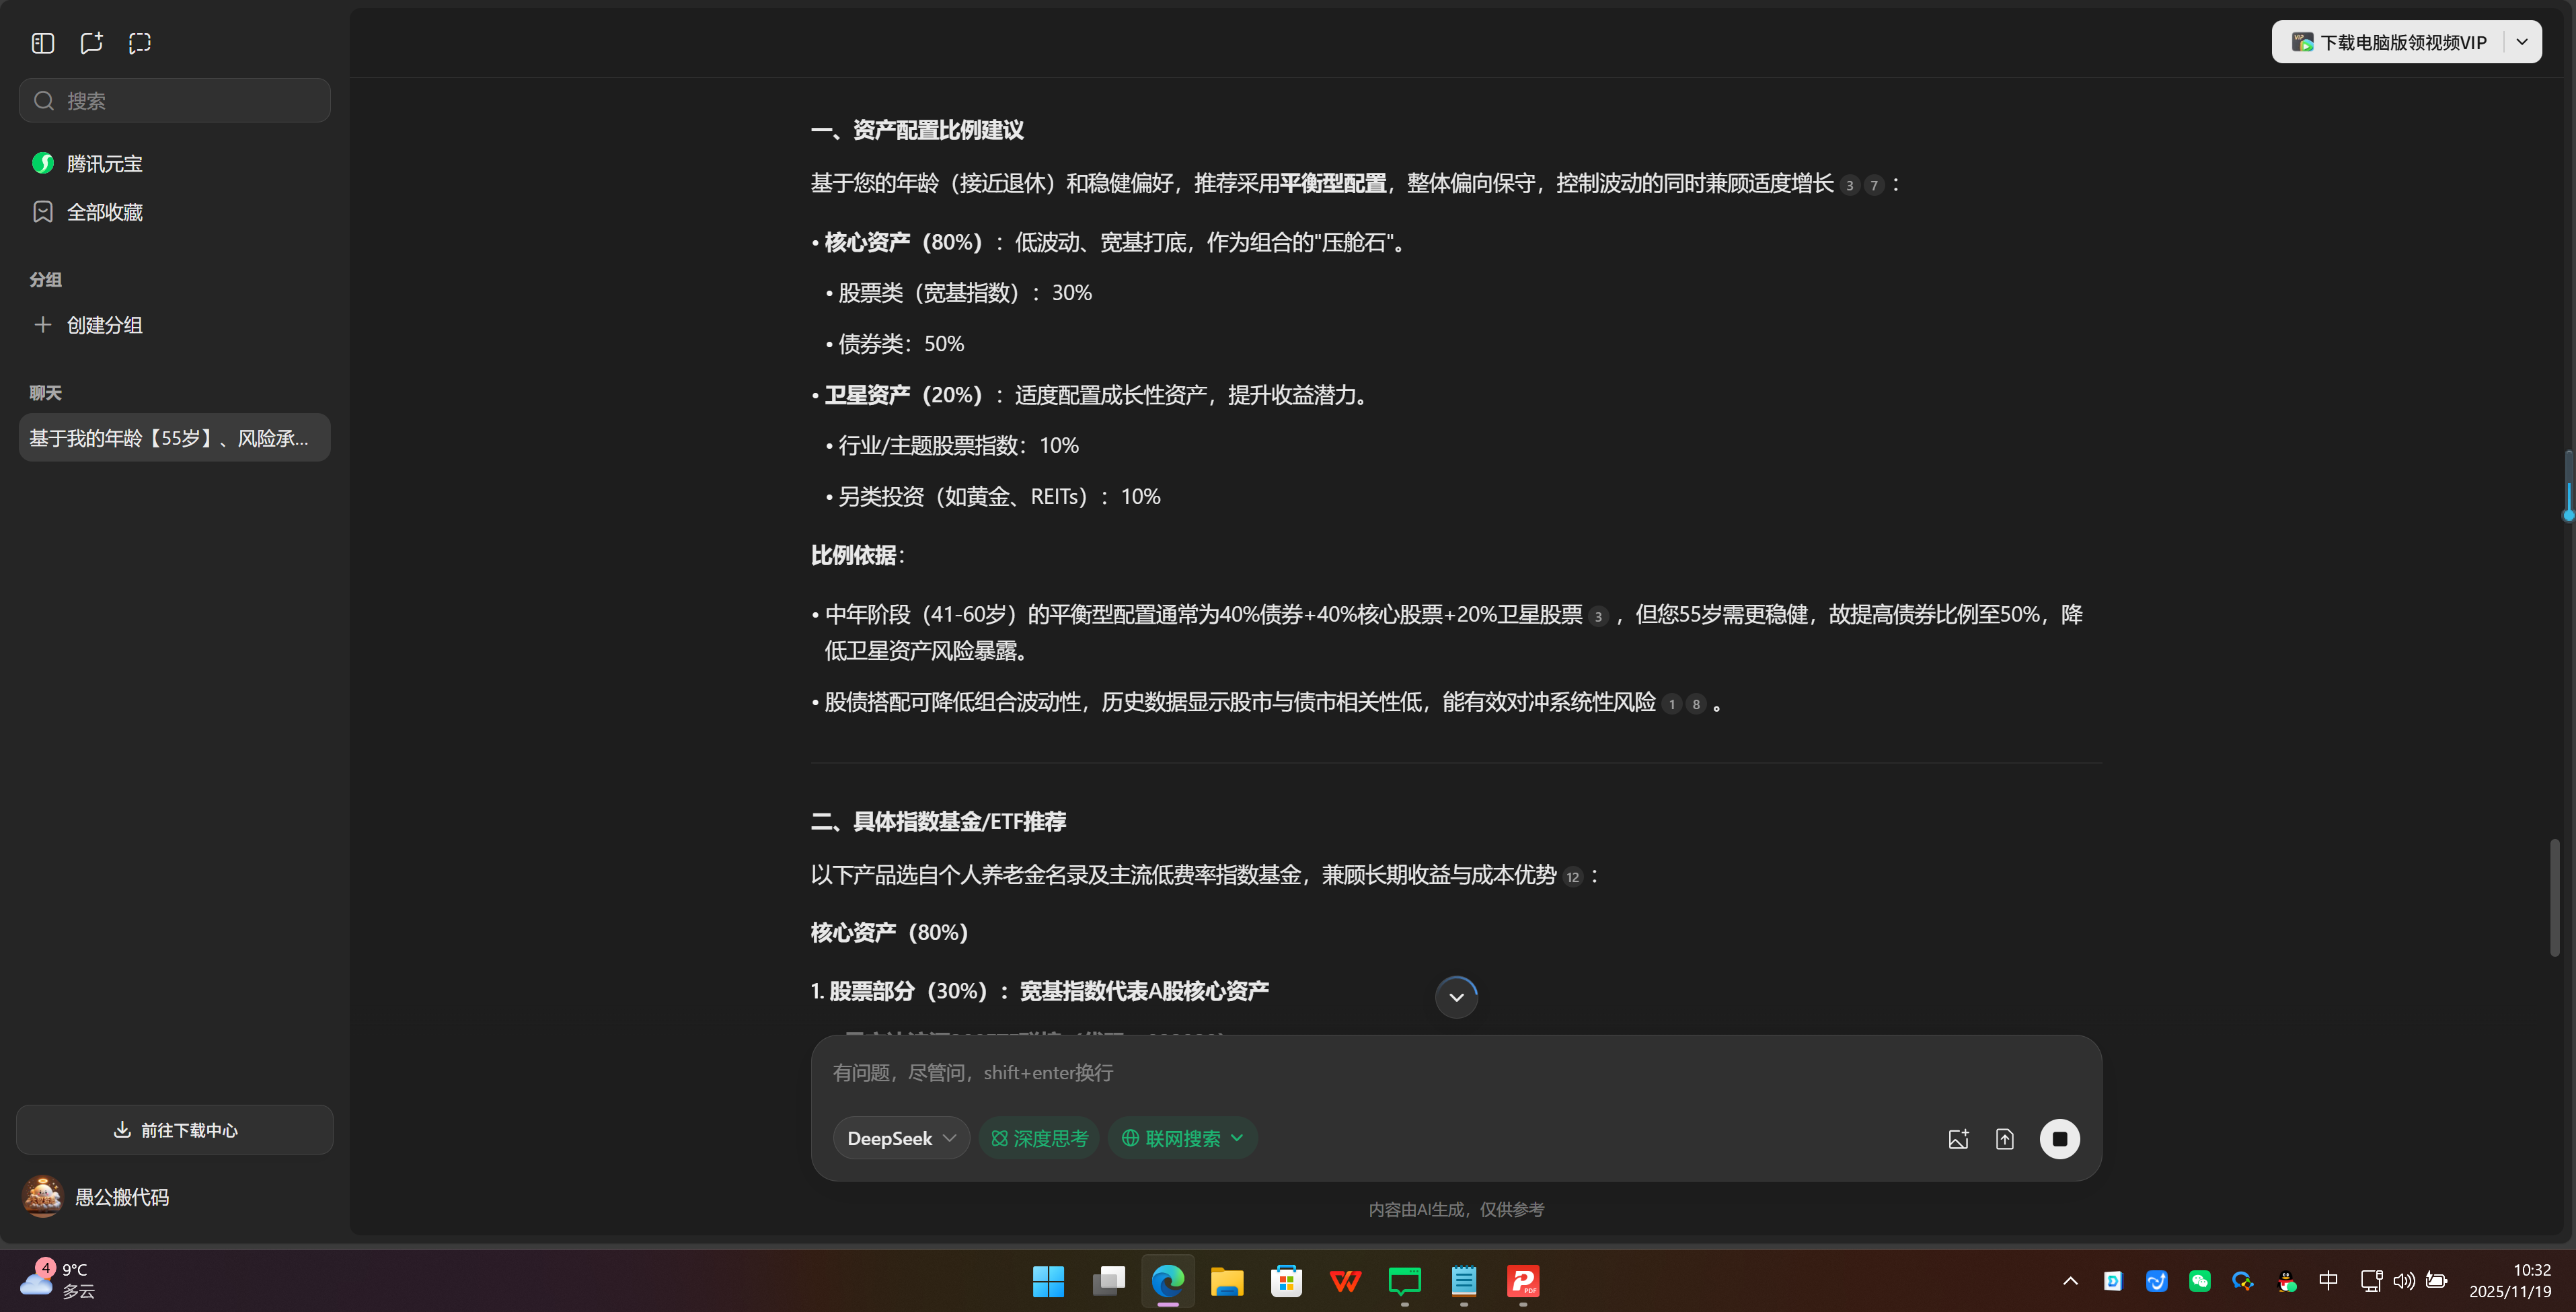Open the screenshot capture tool
Screen dimensions: 2576x1312
pos(139,43)
